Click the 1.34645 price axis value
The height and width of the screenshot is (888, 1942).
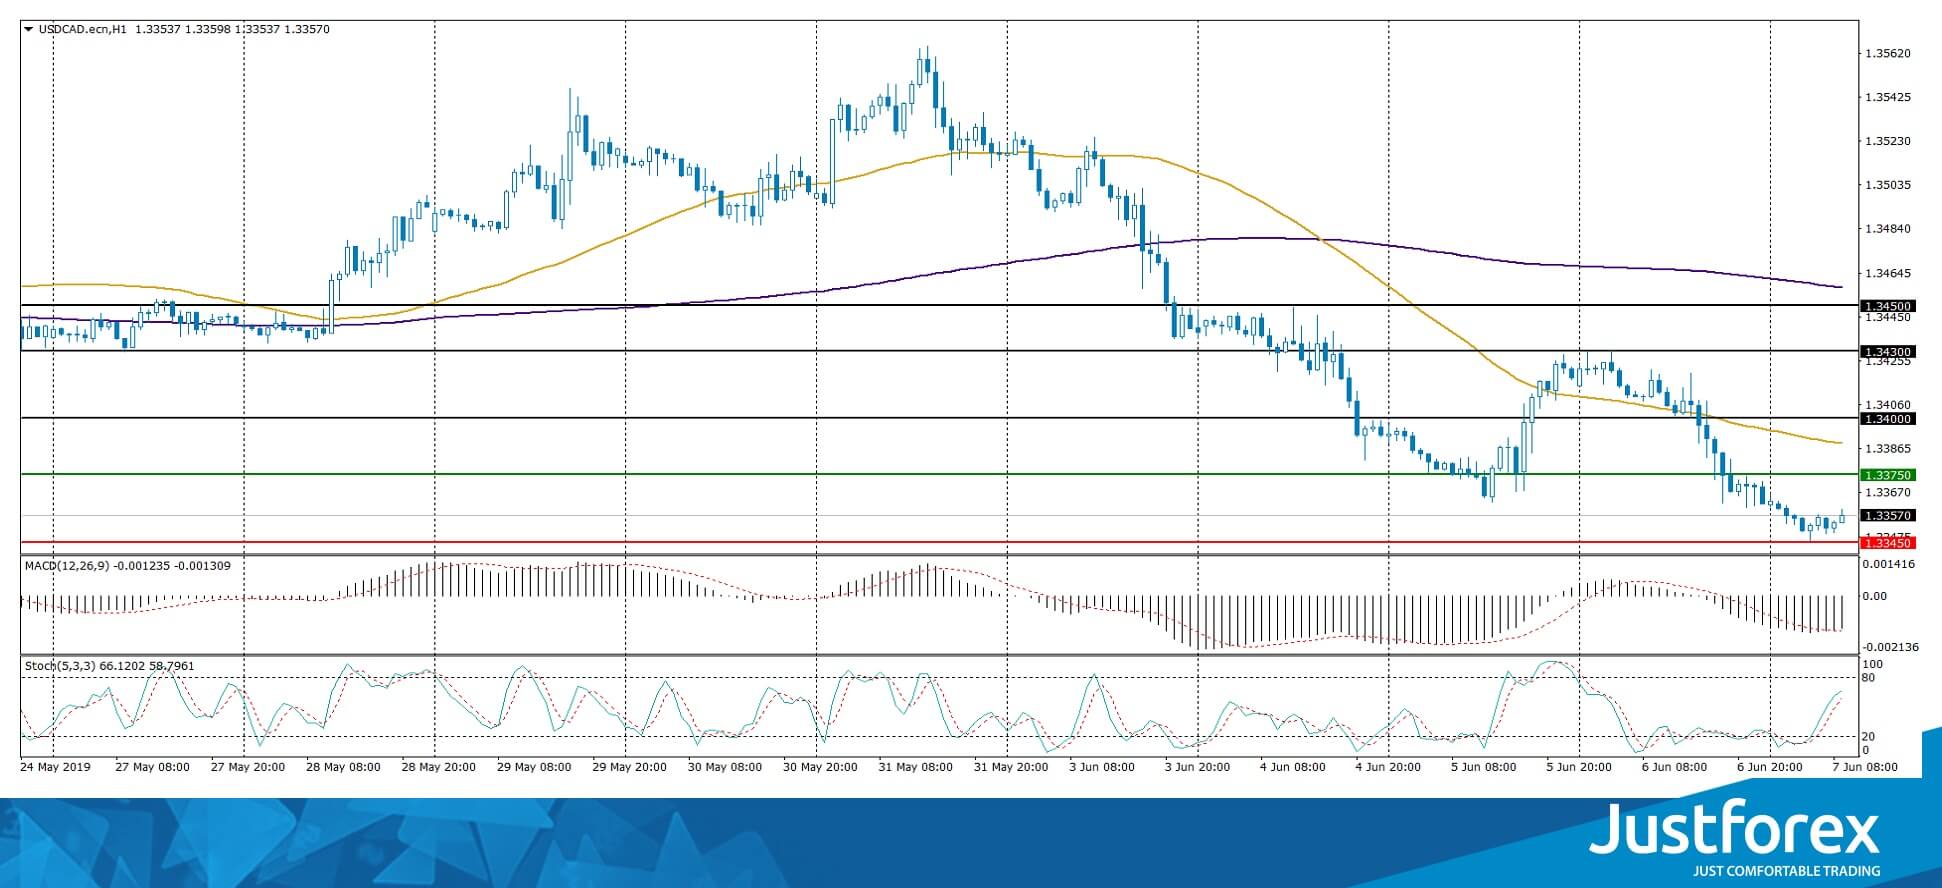[1888, 273]
